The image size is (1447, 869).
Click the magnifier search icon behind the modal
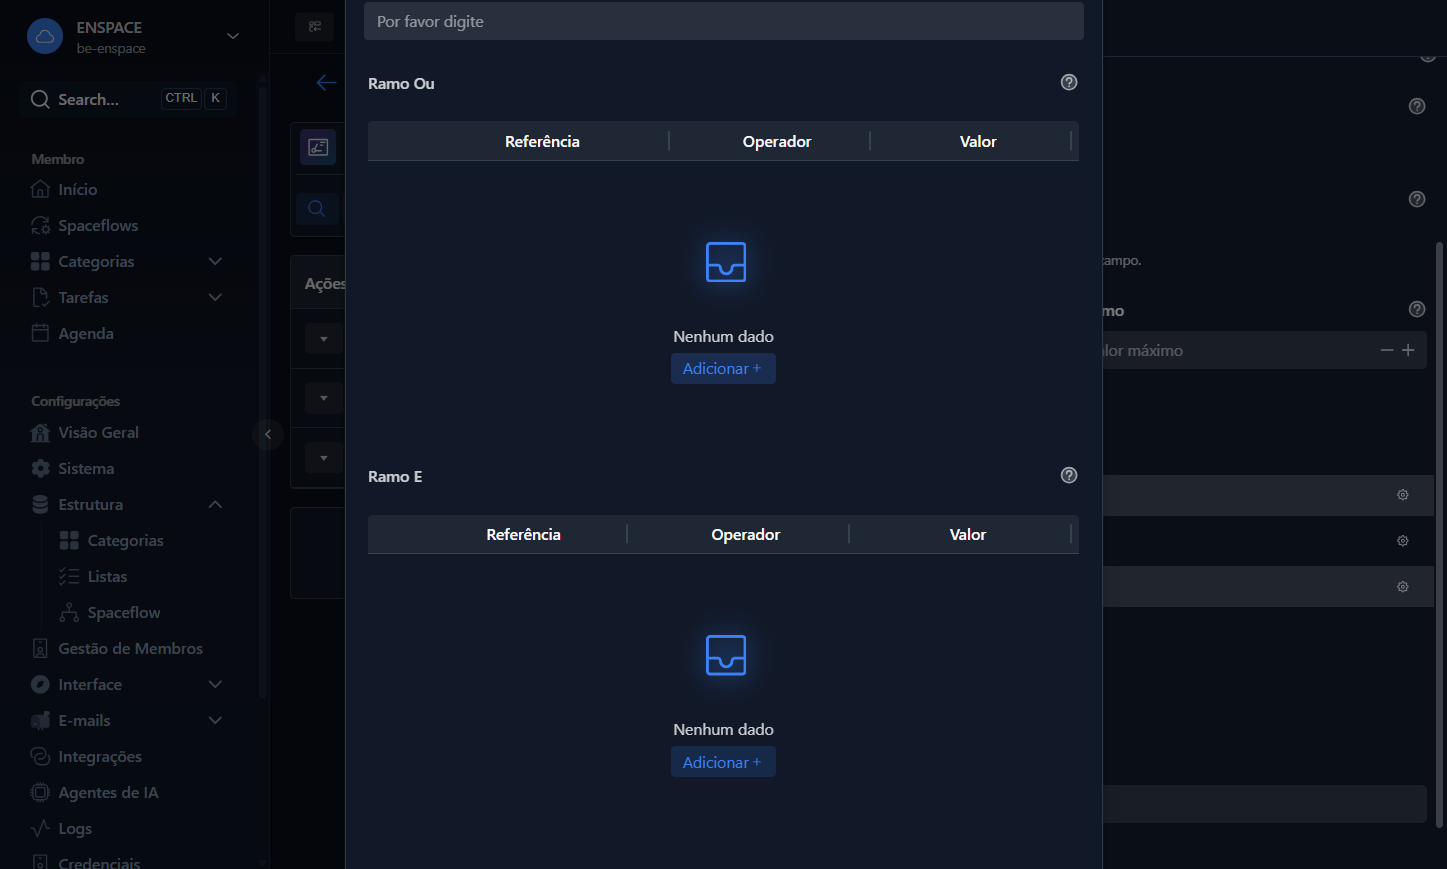pyautogui.click(x=317, y=209)
